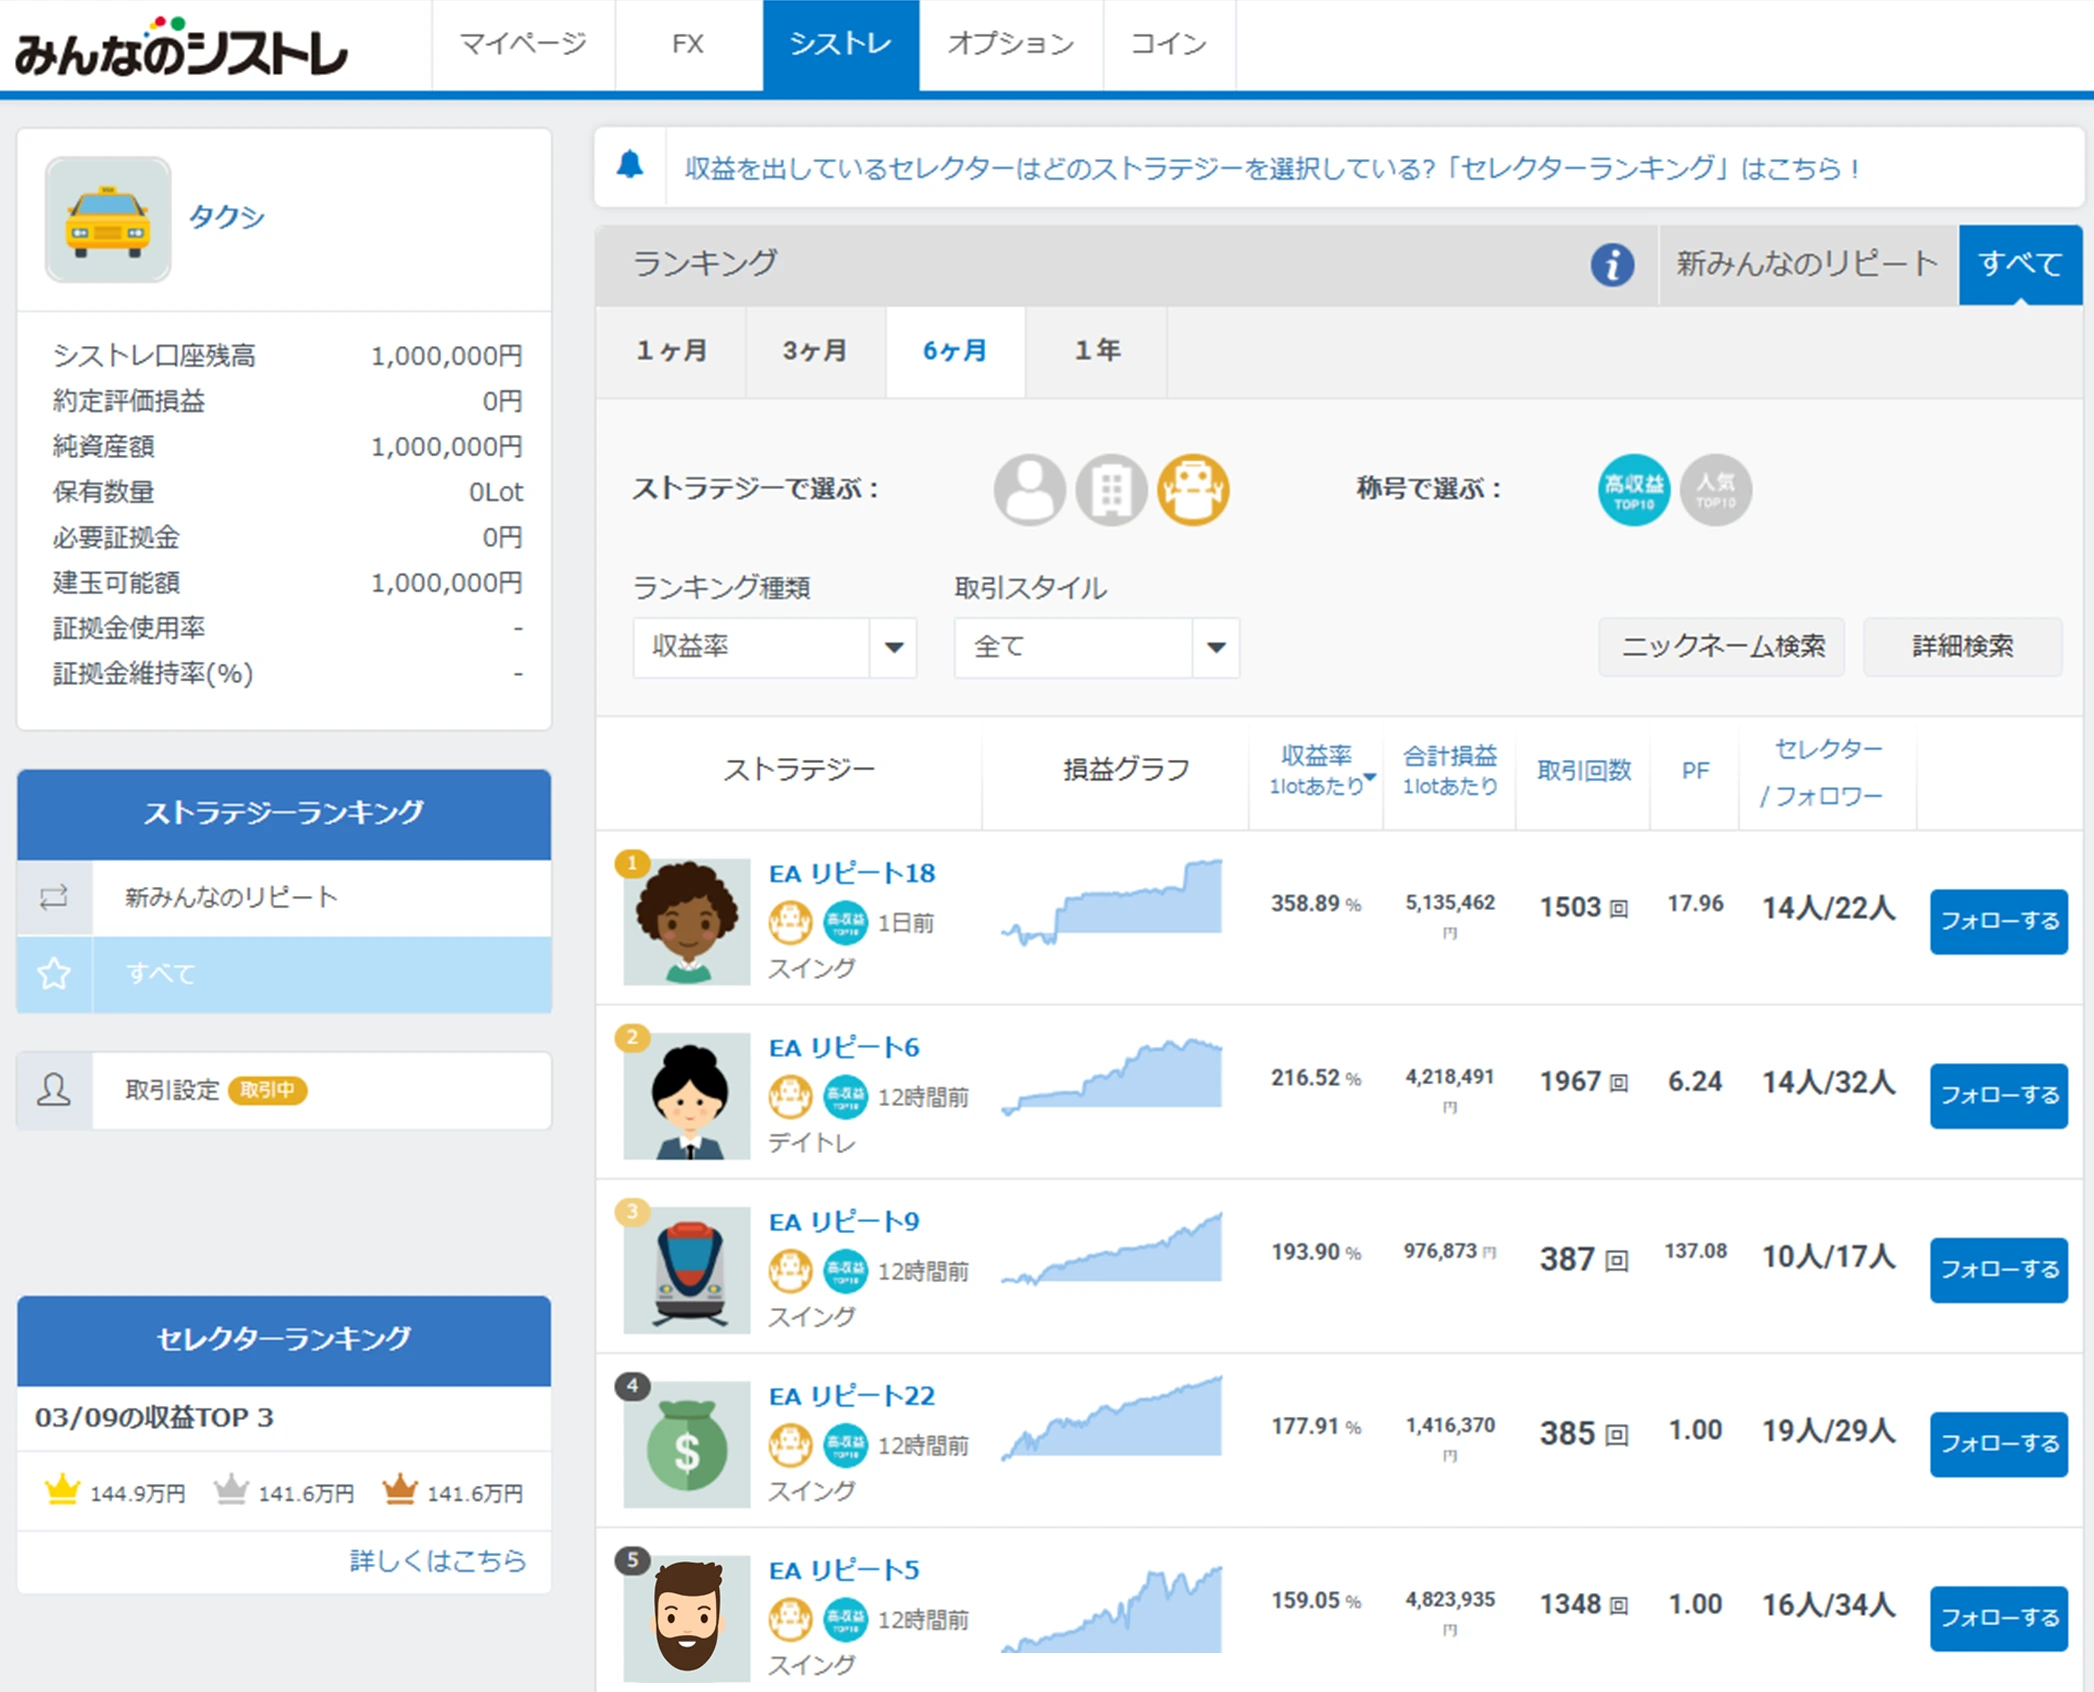Toggle the 高収益 TOP10 badge filter
Viewport: 2094px width, 1692px height.
(1633, 489)
